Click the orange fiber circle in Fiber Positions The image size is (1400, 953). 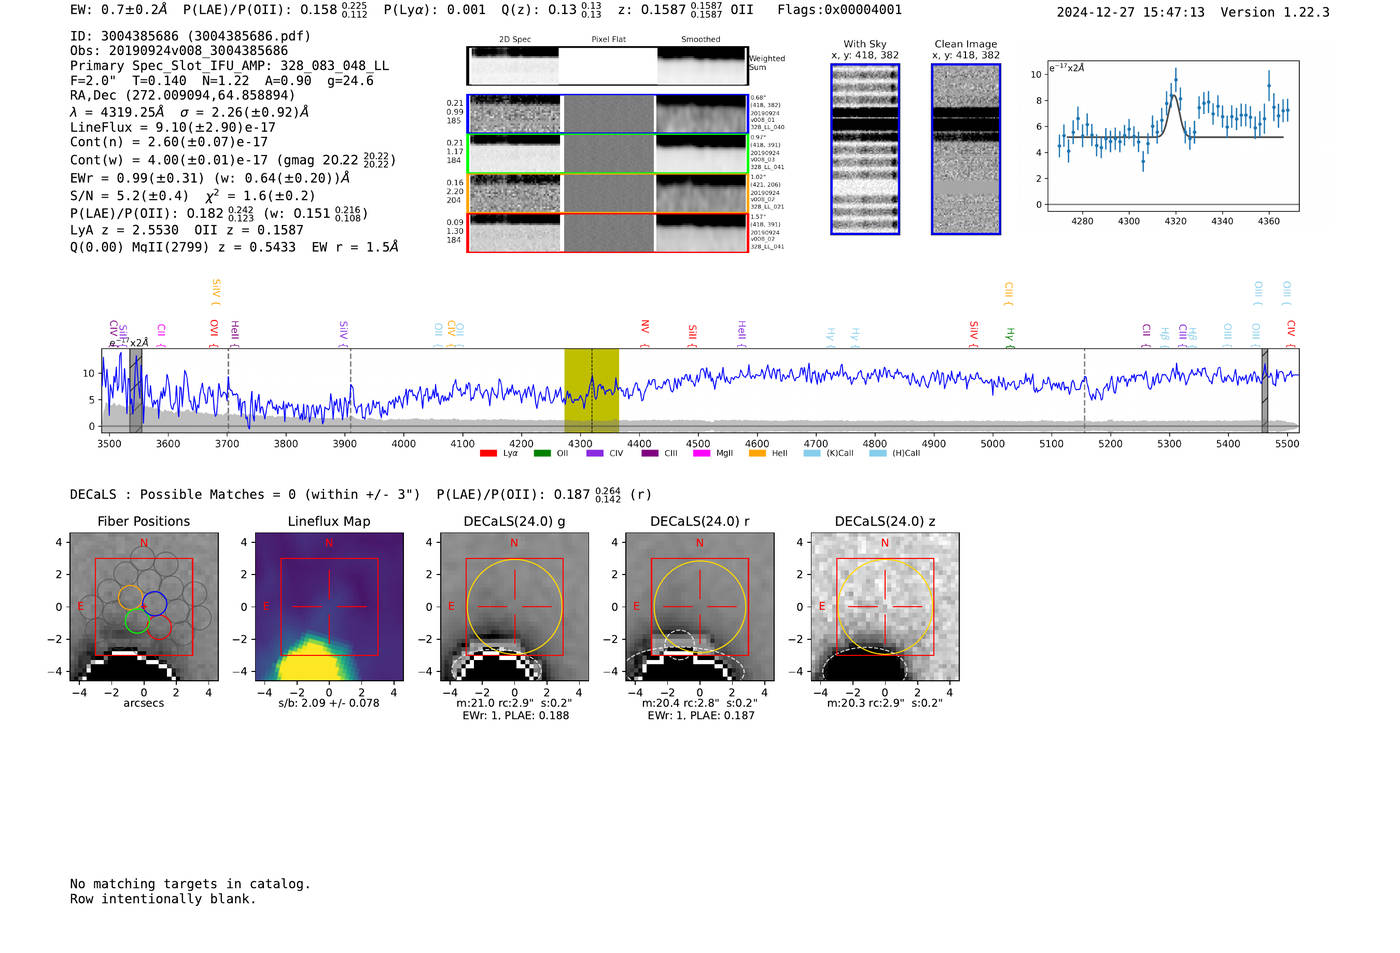(131, 597)
